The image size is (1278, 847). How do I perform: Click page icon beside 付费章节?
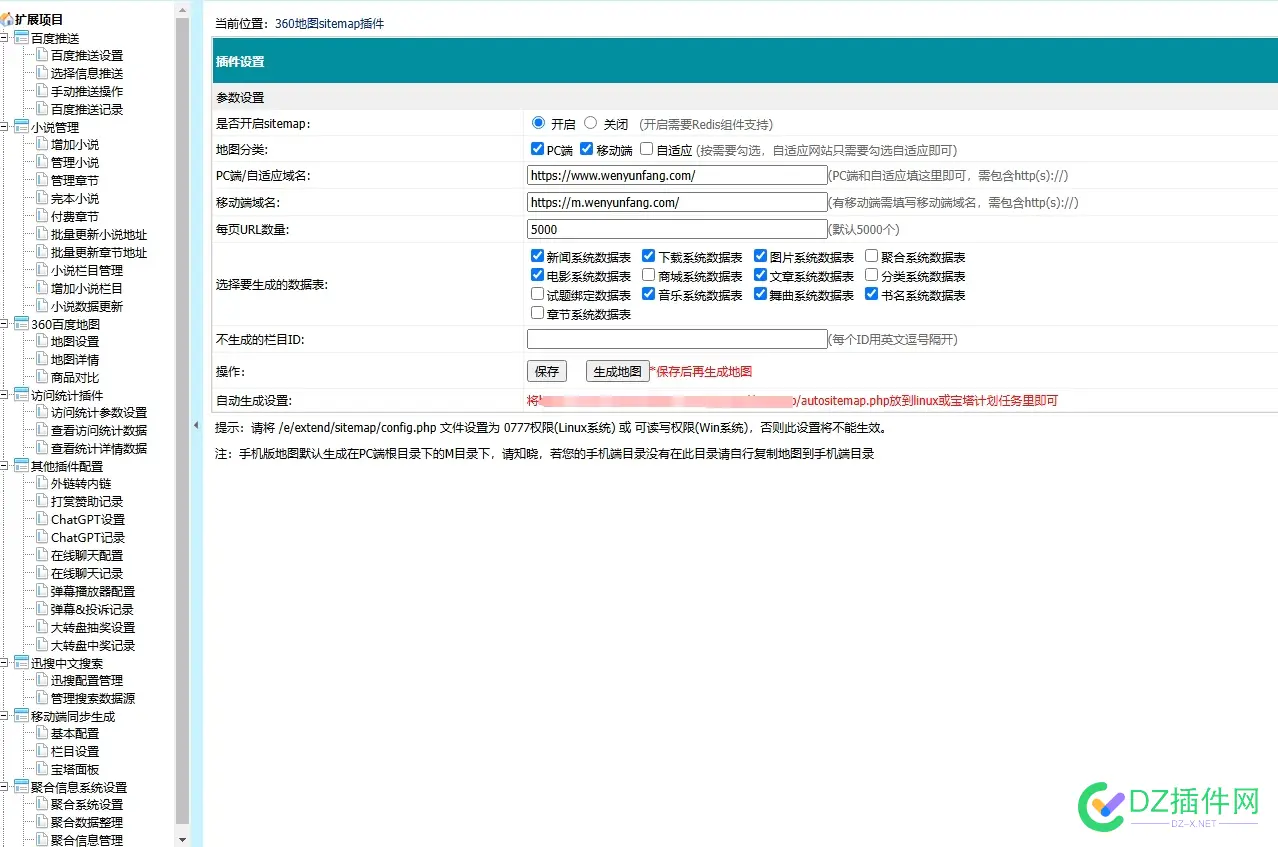coord(42,216)
